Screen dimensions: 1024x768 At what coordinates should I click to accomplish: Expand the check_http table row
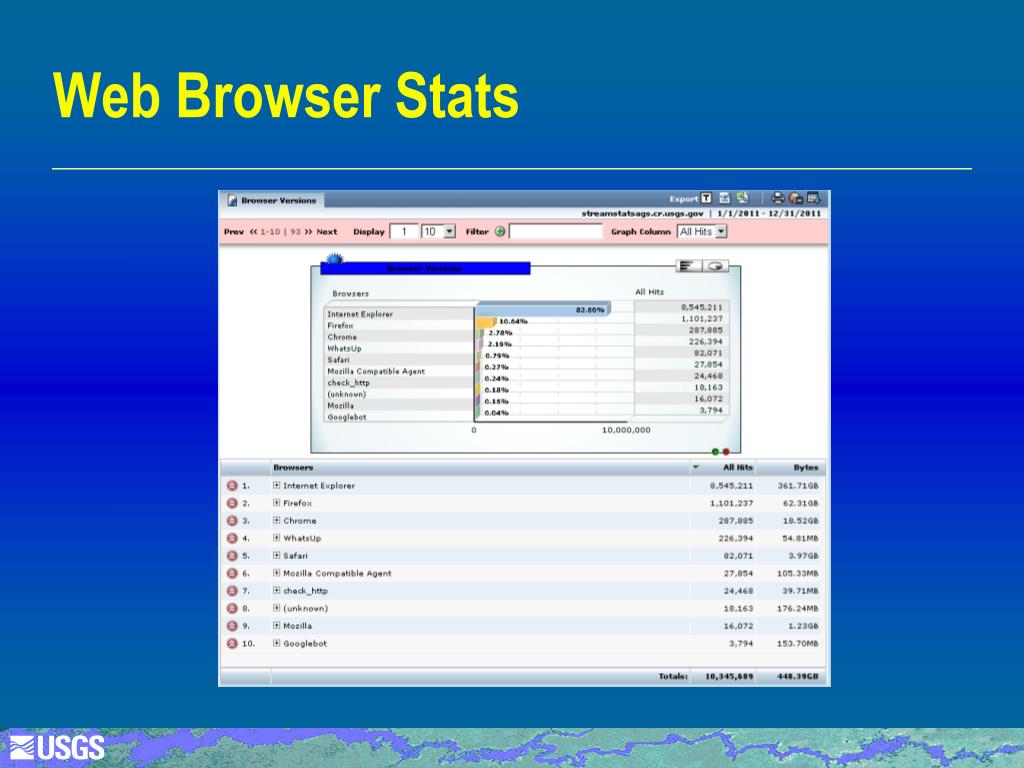coord(277,590)
